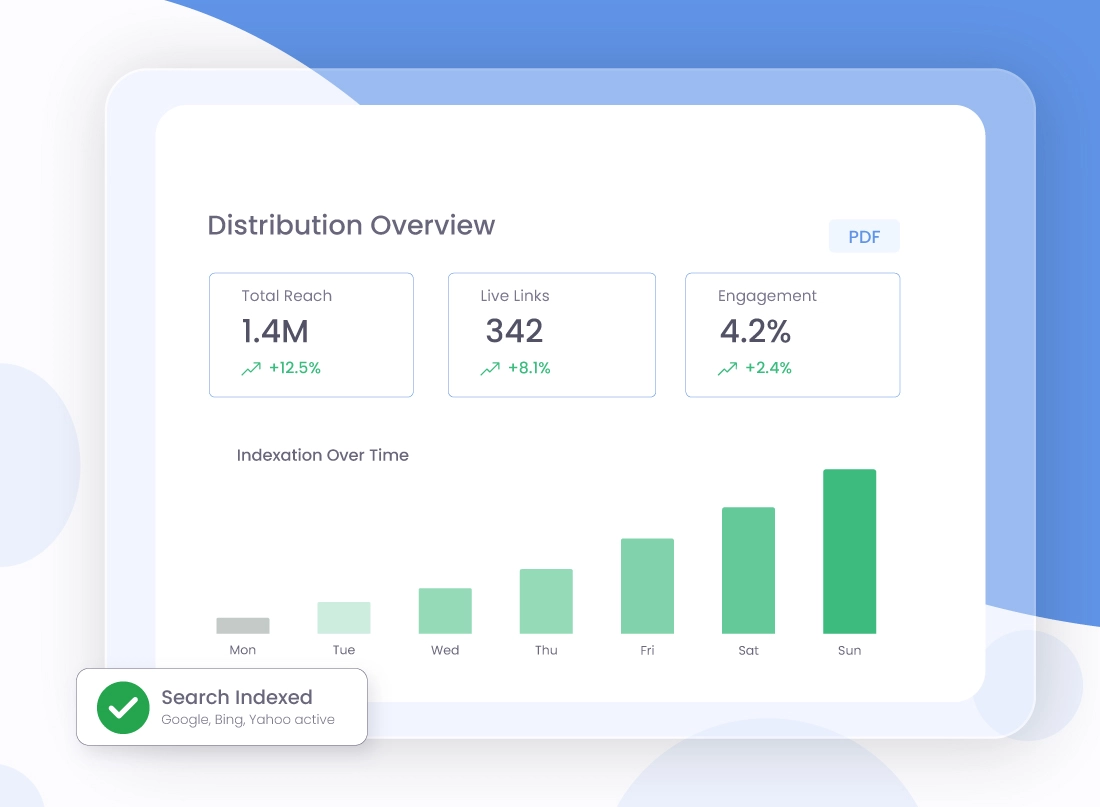Open the Total Reach card
The image size is (1100, 807).
click(x=311, y=335)
